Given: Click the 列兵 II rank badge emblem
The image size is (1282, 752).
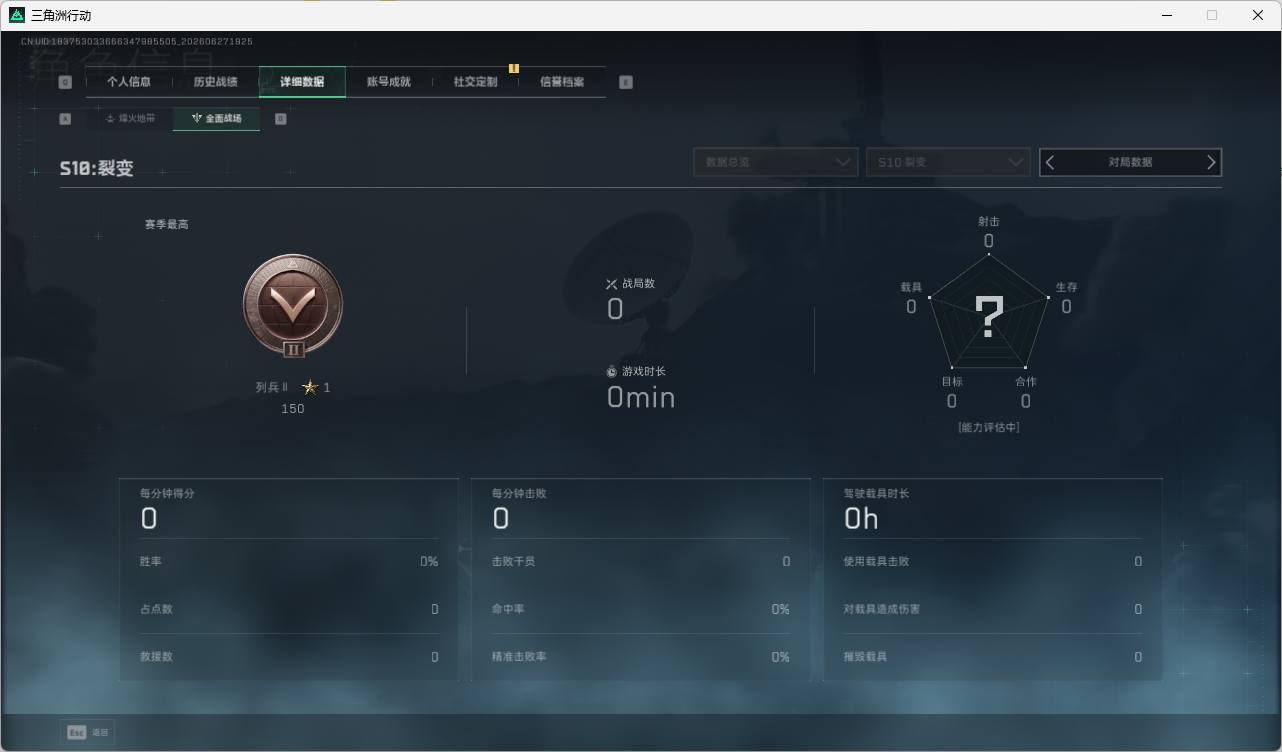Looking at the screenshot, I should coord(293,306).
